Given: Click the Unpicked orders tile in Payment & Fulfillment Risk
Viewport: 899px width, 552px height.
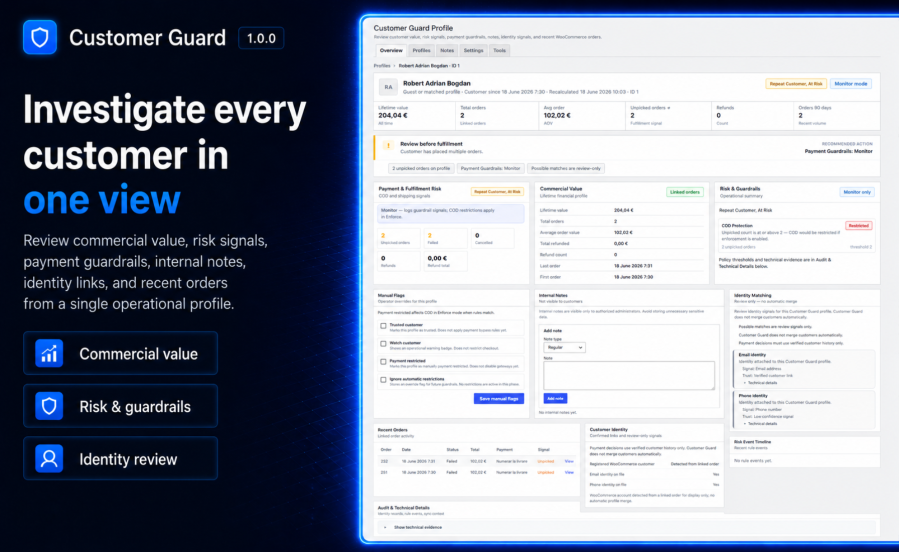Looking at the screenshot, I should [398, 238].
